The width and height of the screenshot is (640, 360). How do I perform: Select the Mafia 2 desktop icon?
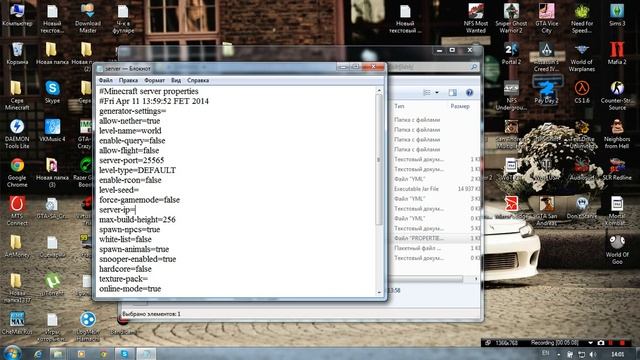617,53
